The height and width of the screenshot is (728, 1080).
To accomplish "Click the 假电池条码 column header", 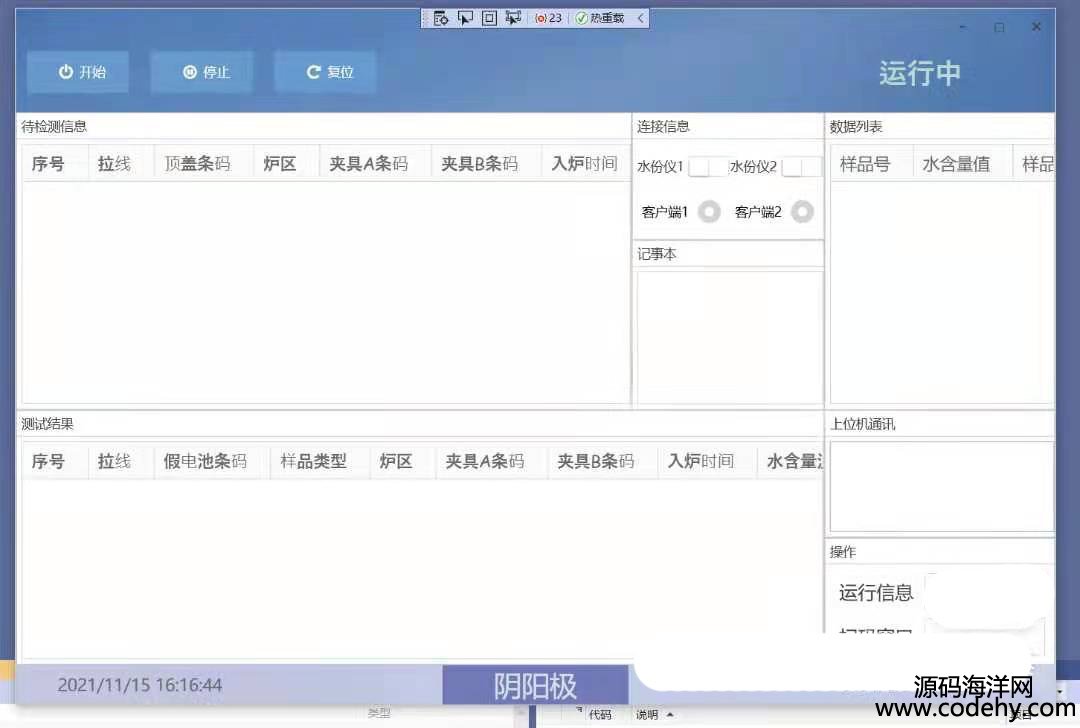I will [205, 461].
